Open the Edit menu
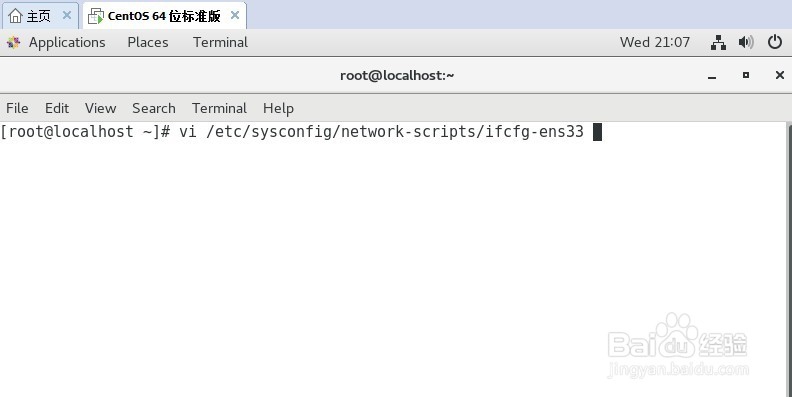 click(57, 108)
